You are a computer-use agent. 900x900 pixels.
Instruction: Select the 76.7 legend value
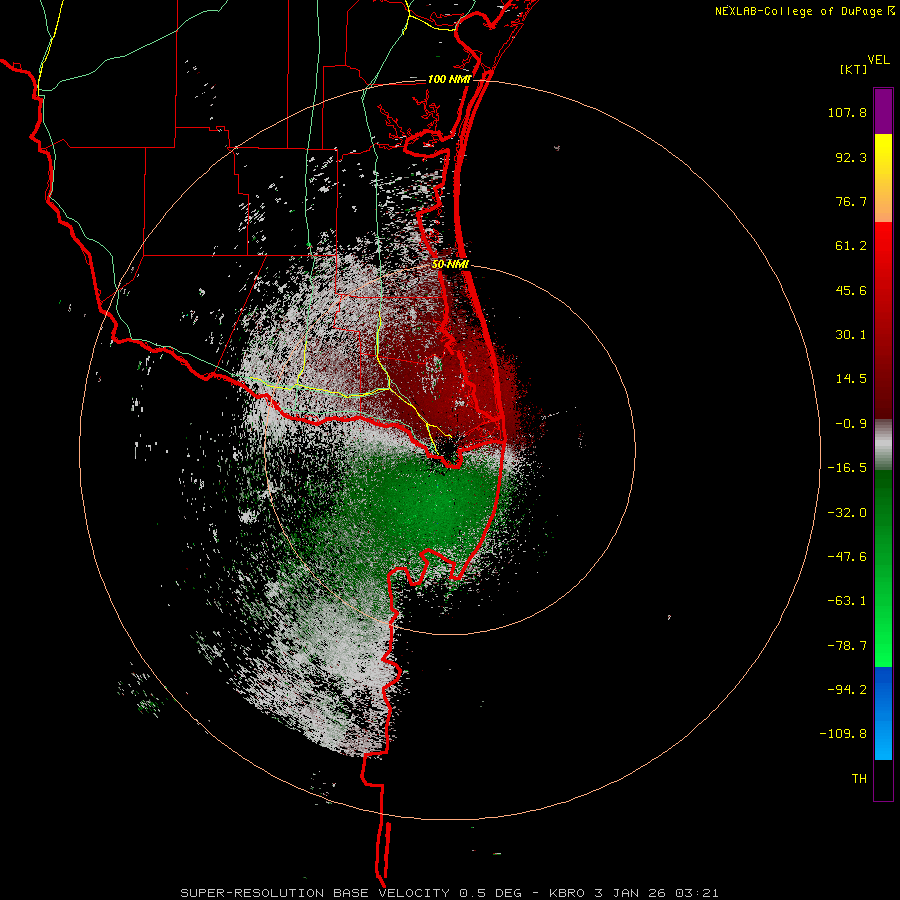tap(851, 201)
